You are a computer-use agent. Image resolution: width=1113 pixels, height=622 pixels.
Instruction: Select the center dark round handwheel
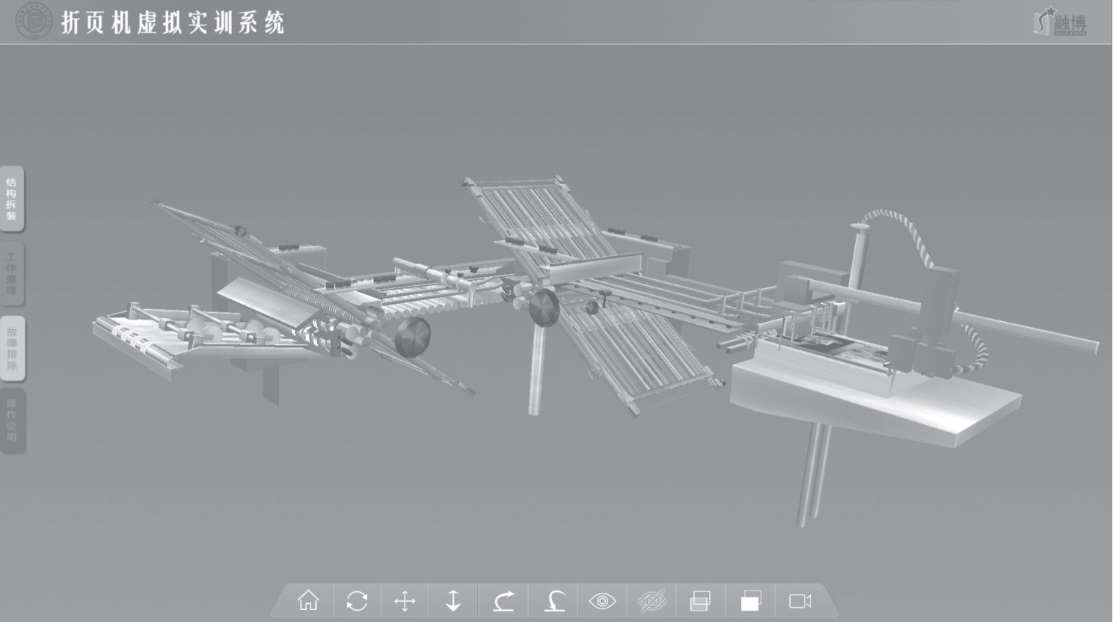pos(544,307)
